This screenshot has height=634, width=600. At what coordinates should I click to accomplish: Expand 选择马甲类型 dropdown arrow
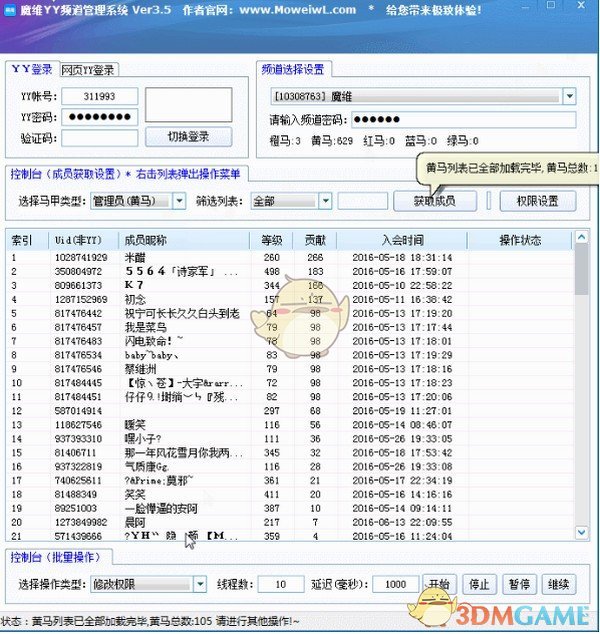(179, 201)
